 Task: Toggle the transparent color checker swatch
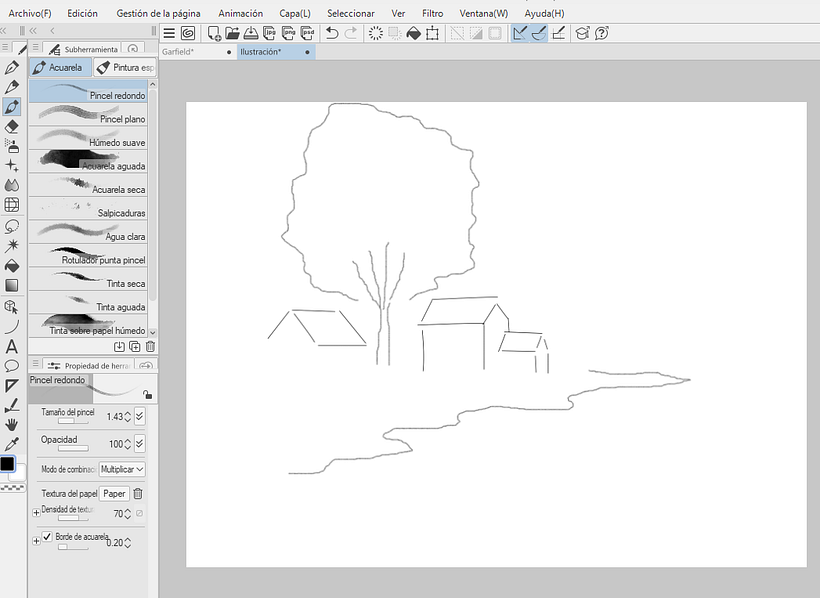pos(13,488)
